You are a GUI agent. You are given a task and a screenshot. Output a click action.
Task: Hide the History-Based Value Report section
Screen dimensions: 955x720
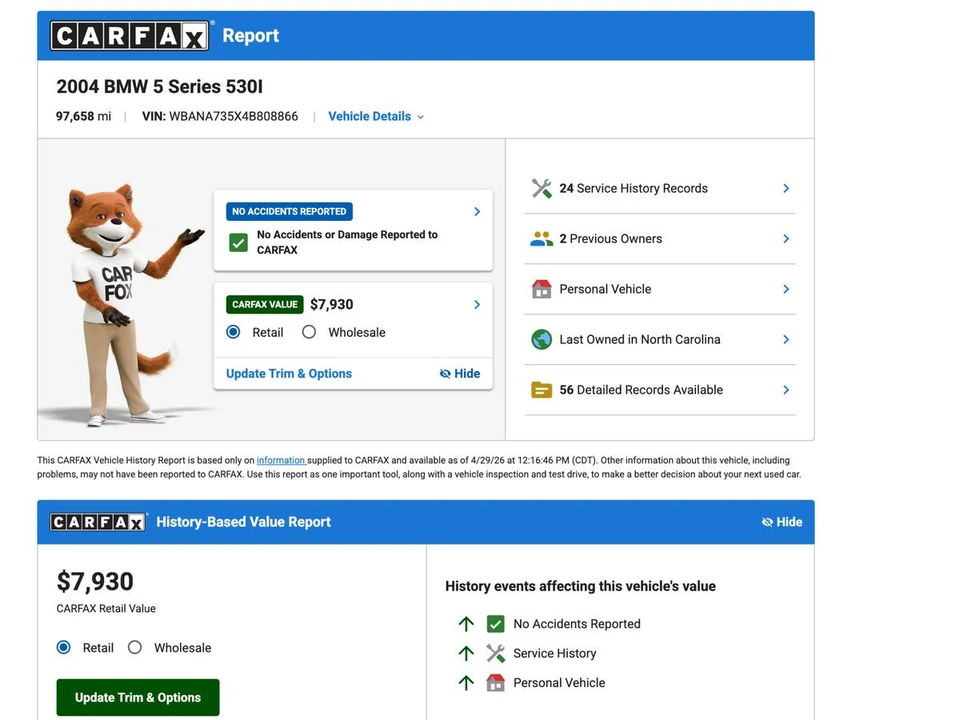tap(782, 522)
